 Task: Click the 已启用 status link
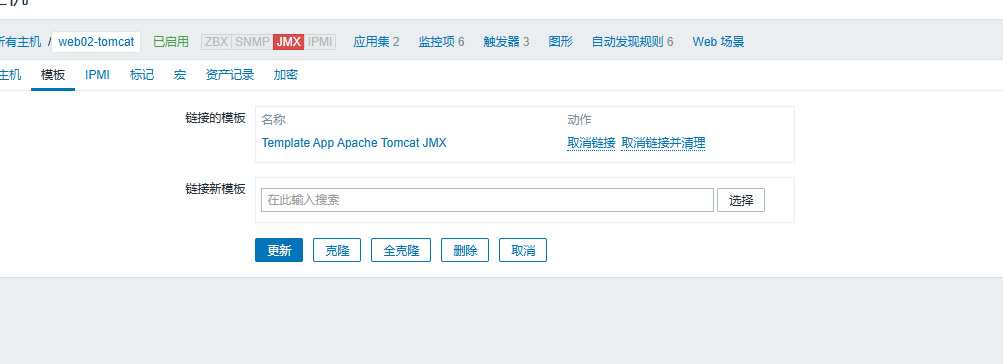(171, 42)
